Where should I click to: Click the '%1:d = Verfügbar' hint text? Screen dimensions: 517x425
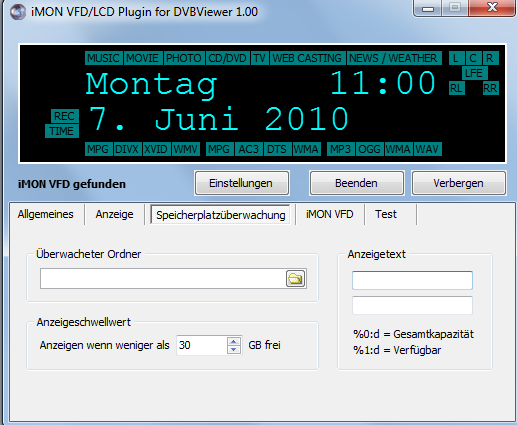[397, 350]
